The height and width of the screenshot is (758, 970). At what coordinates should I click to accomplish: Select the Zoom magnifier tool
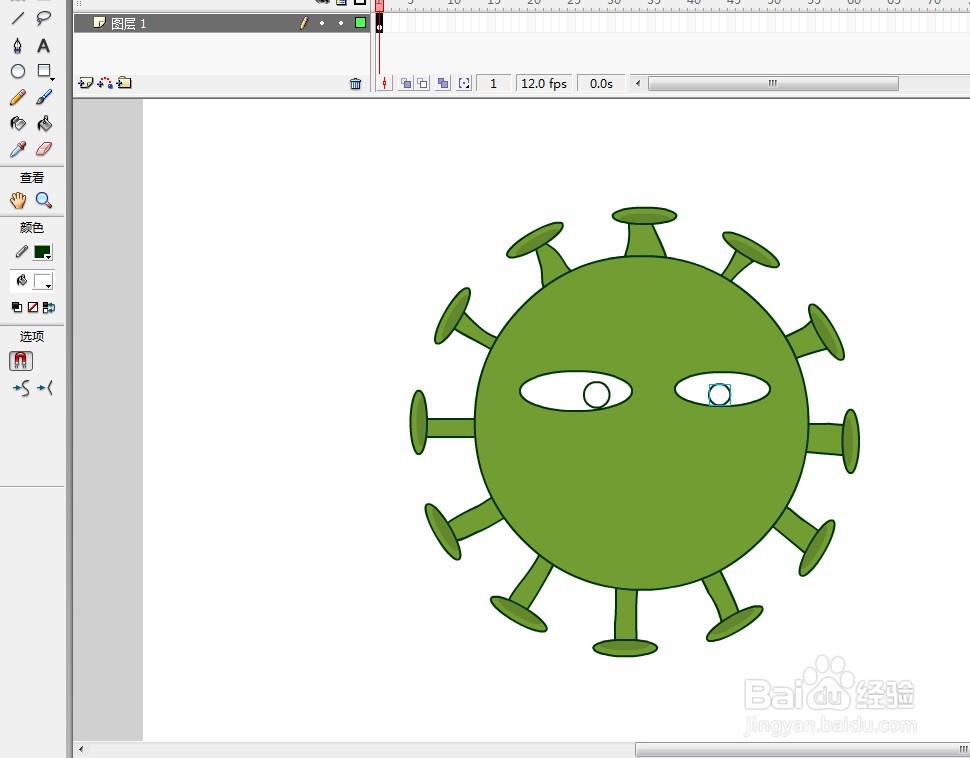pos(43,200)
